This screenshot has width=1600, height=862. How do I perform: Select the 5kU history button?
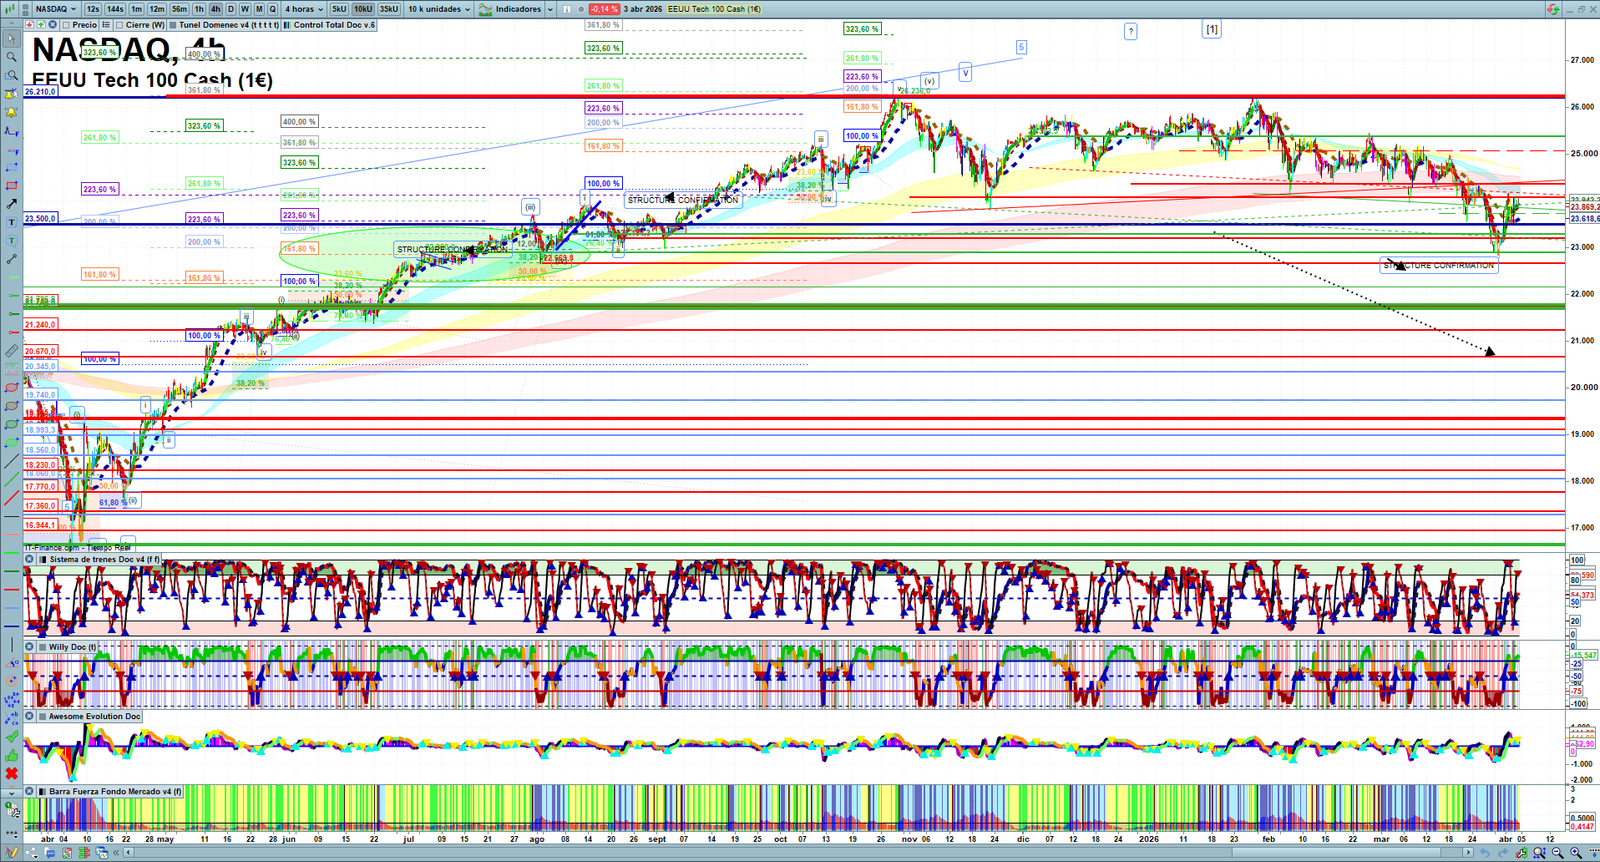pyautogui.click(x=339, y=9)
